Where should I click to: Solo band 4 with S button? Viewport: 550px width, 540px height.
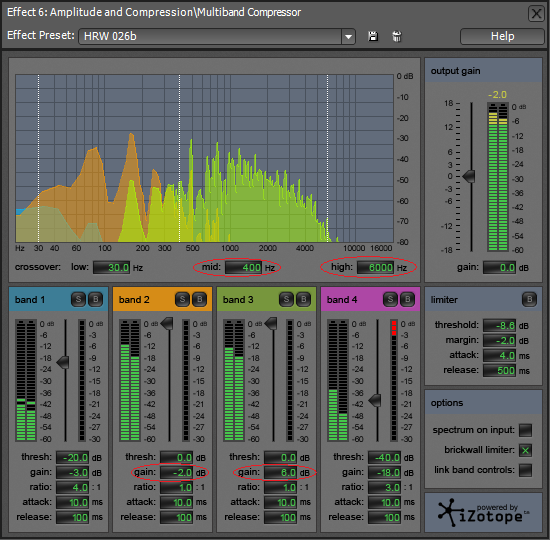click(x=390, y=299)
